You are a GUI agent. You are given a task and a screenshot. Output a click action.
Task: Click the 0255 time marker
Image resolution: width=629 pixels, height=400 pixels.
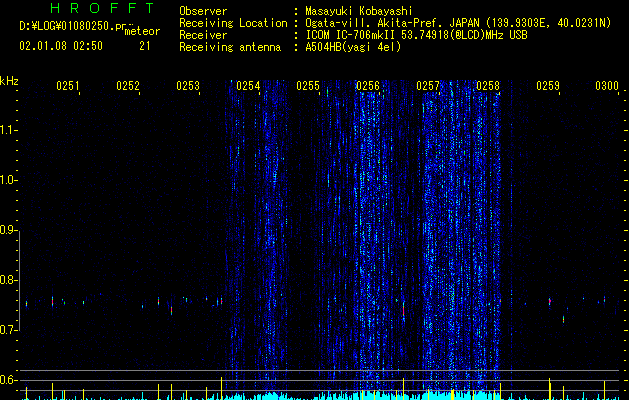point(308,85)
